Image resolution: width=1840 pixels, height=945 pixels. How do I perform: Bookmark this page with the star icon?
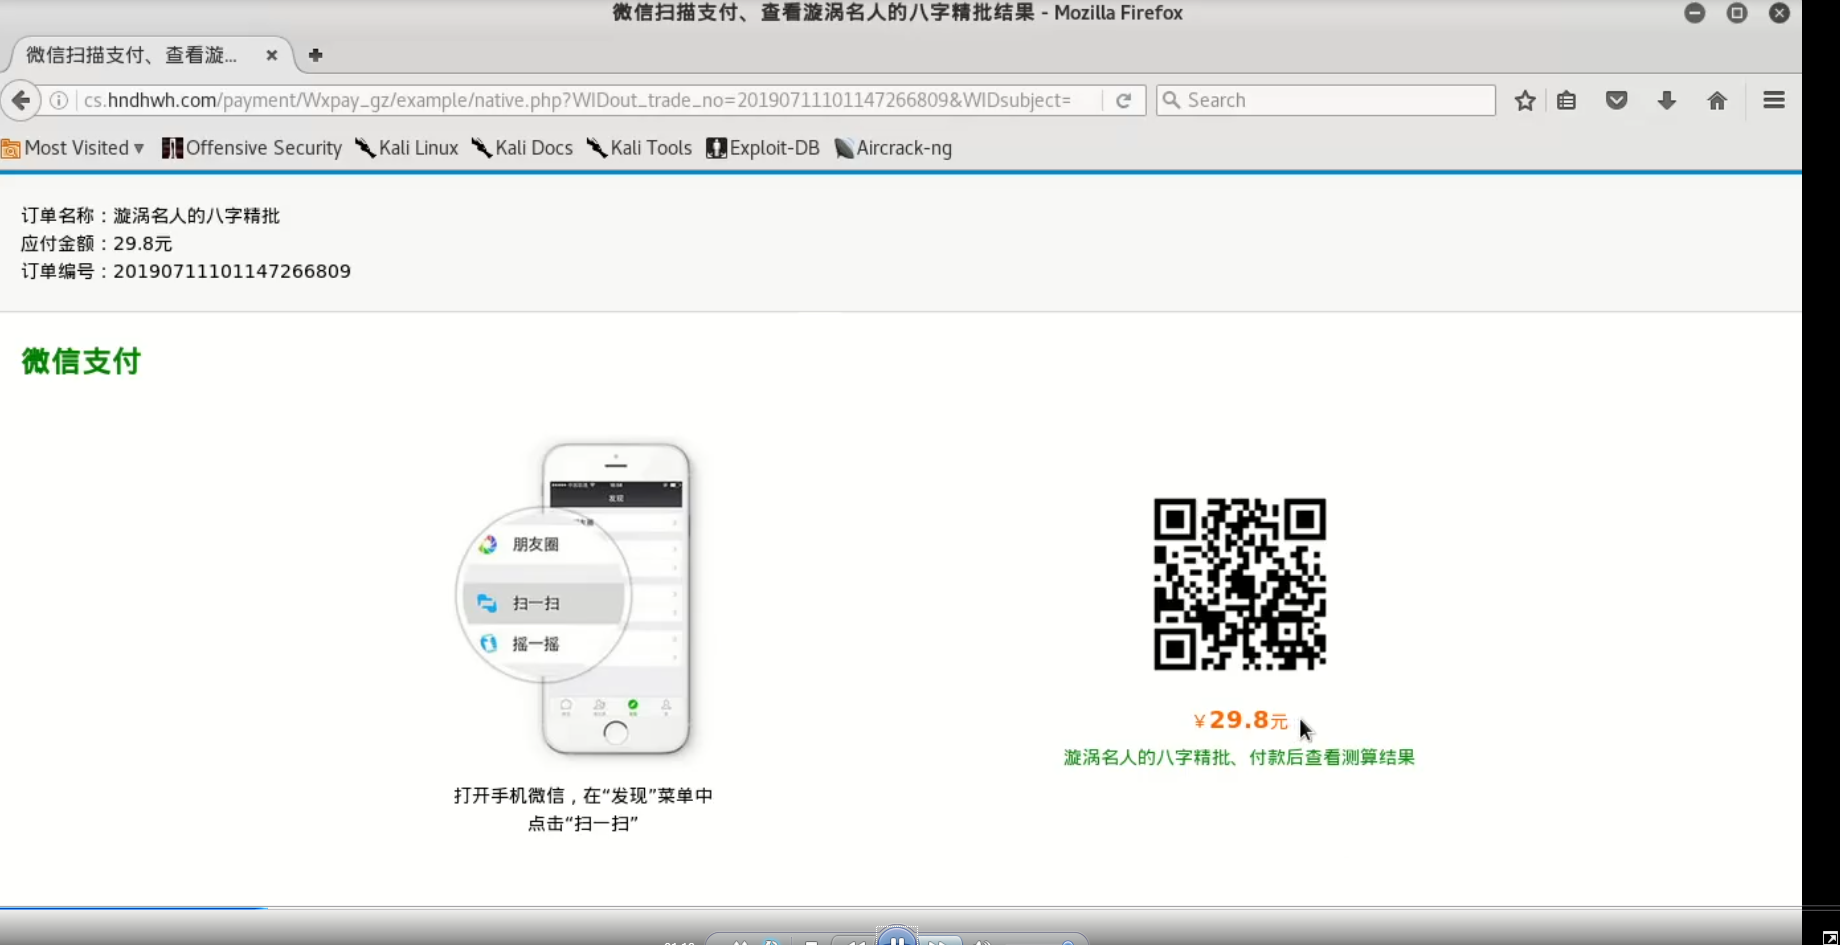point(1524,100)
